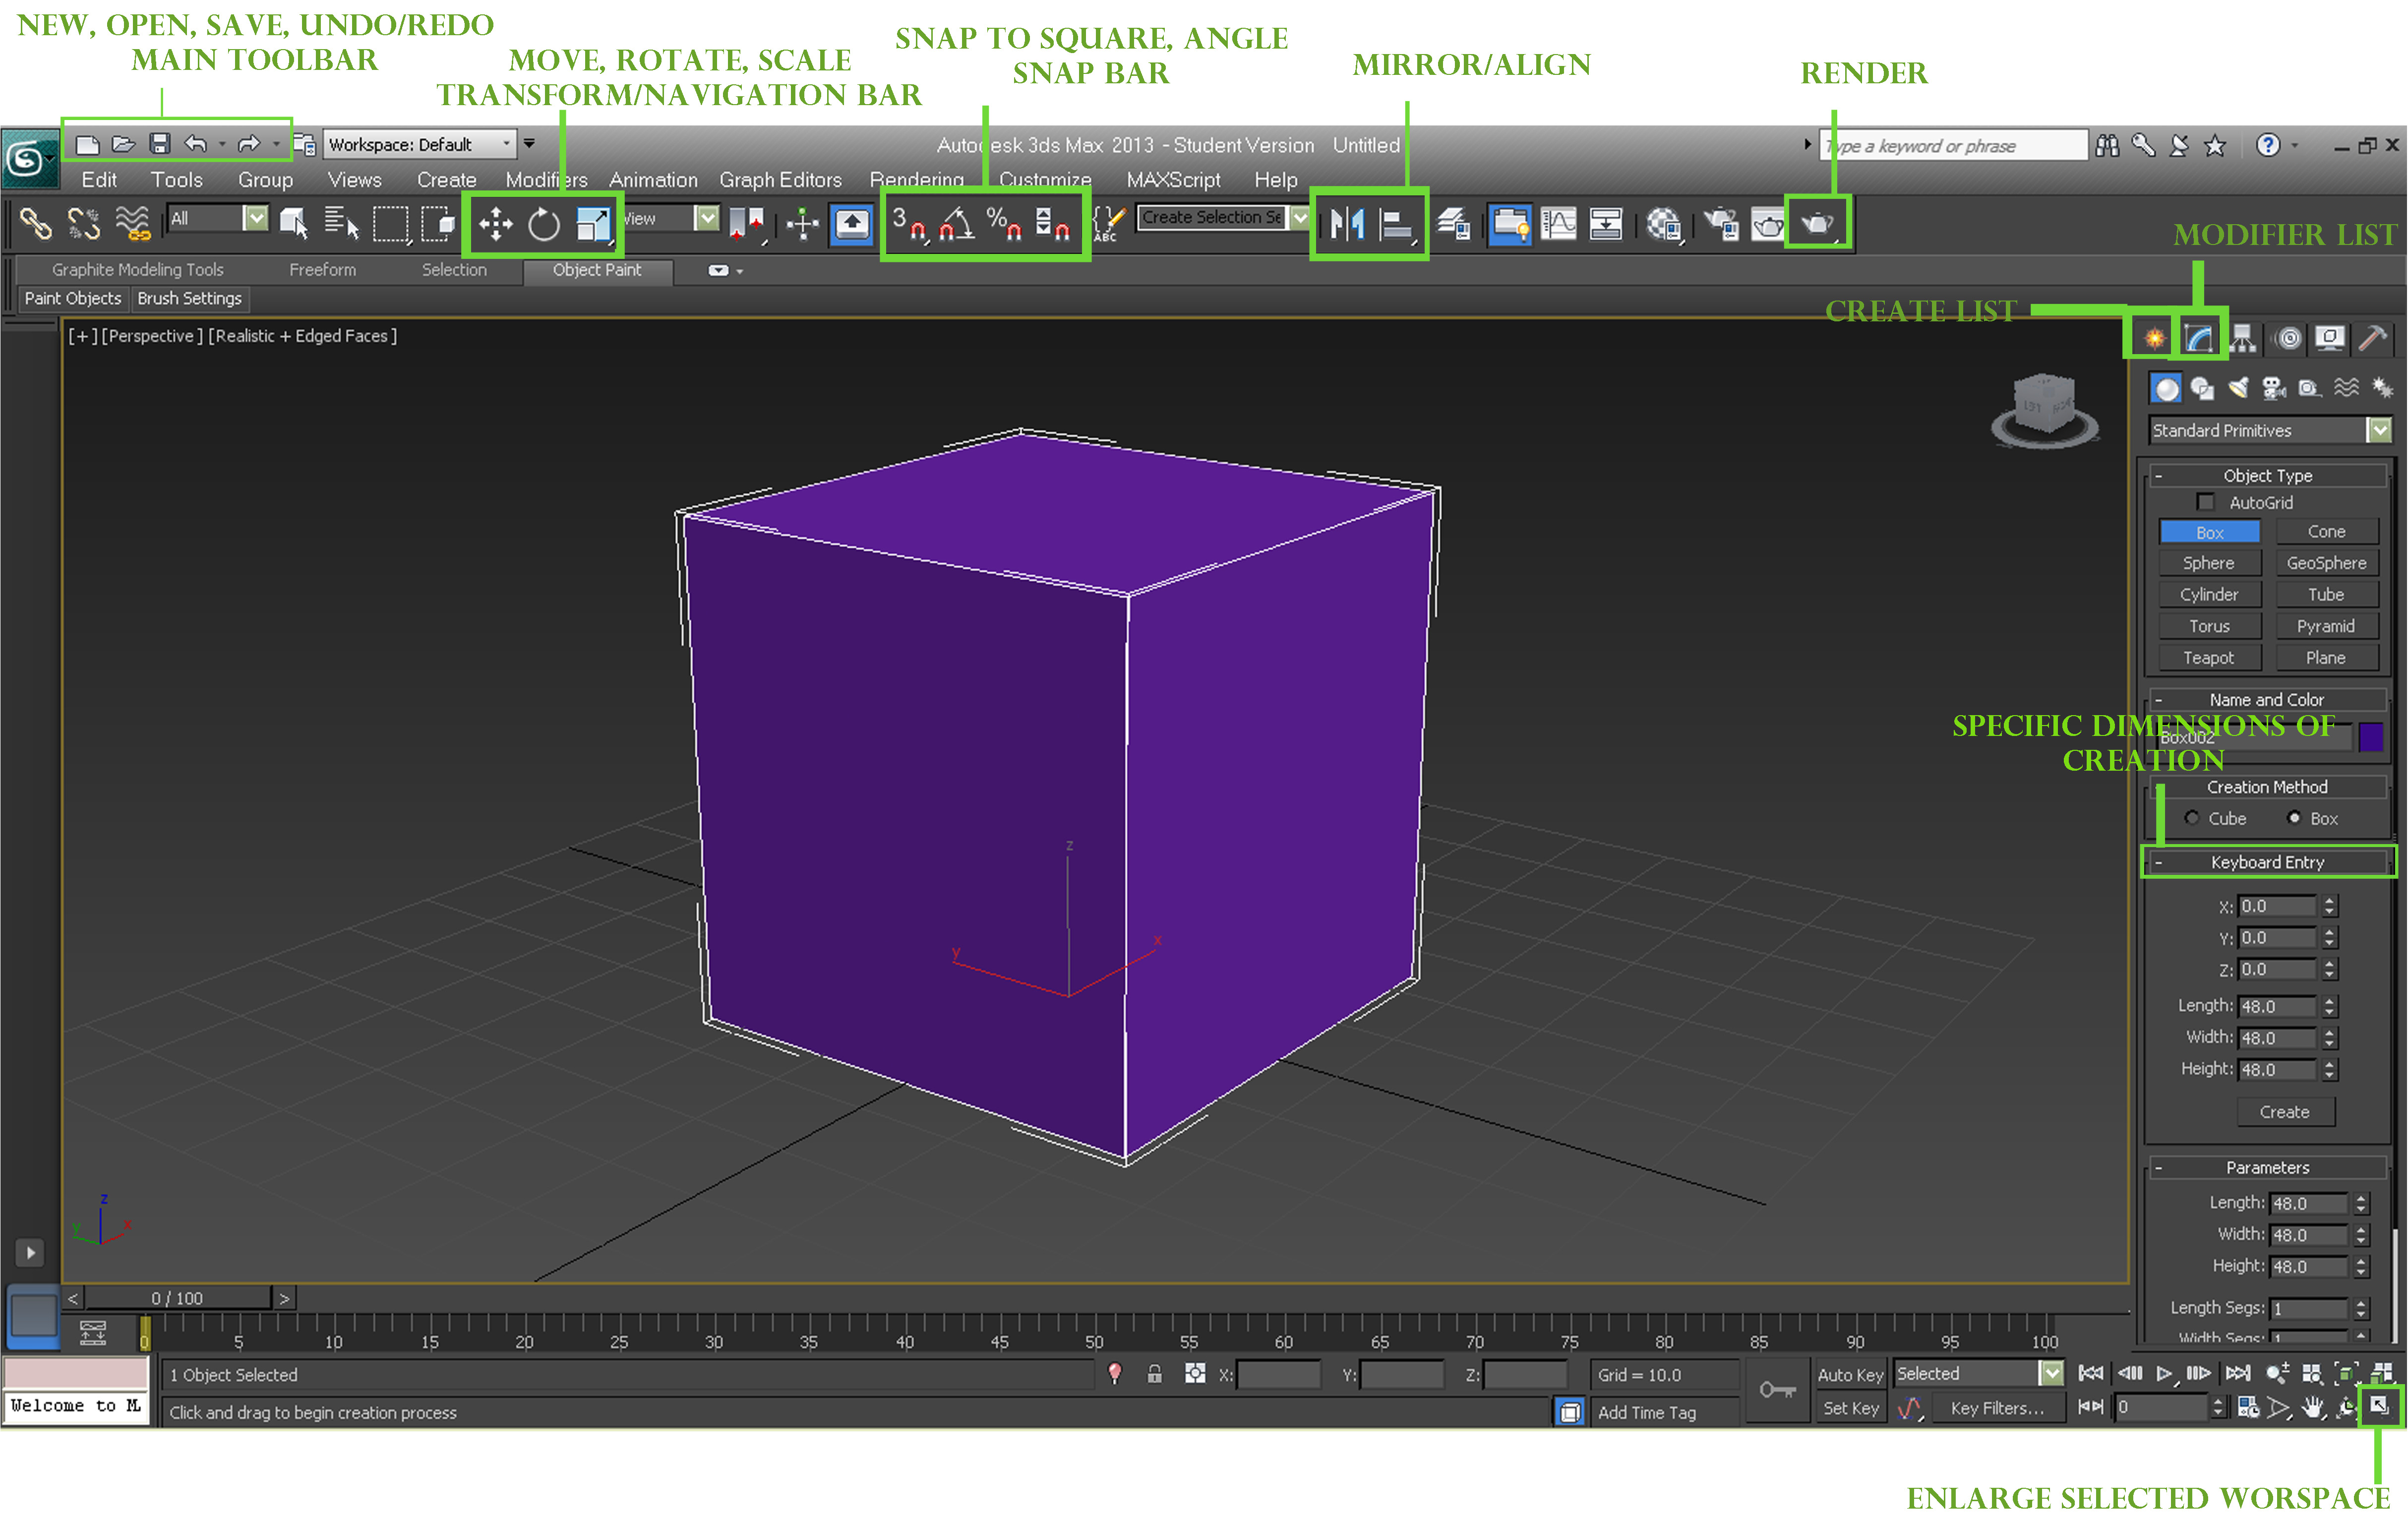Image resolution: width=2408 pixels, height=1523 pixels.
Task: Click the Z coordinate input field
Action: pyautogui.click(x=2277, y=968)
